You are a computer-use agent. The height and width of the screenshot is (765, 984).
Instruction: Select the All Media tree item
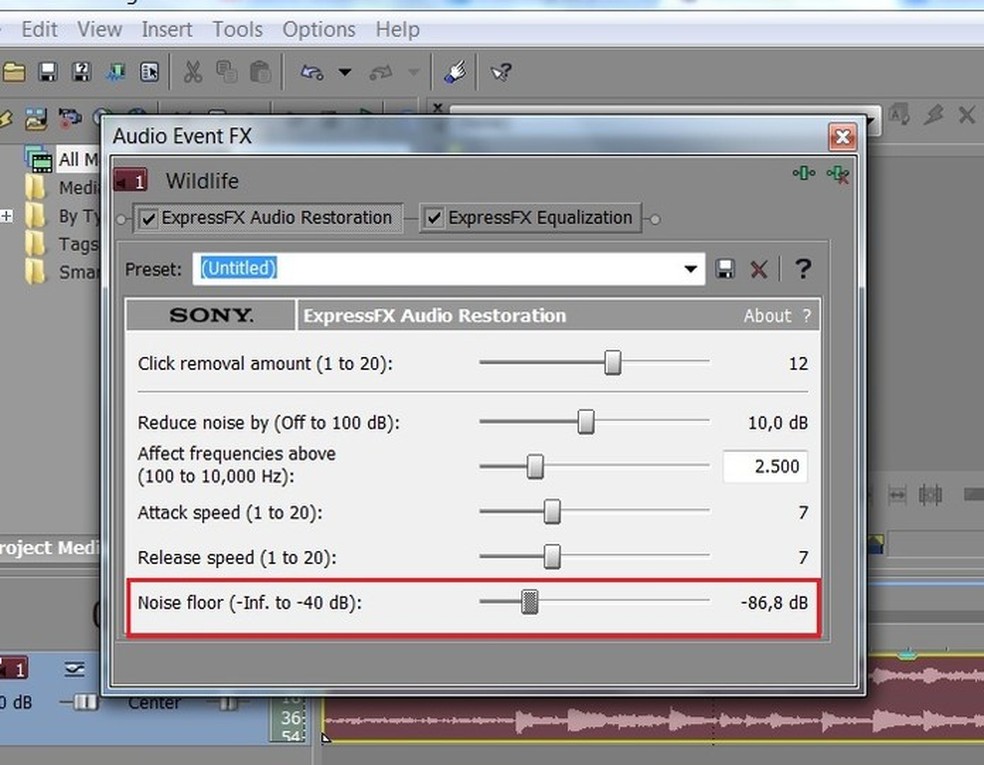[x=78, y=160]
